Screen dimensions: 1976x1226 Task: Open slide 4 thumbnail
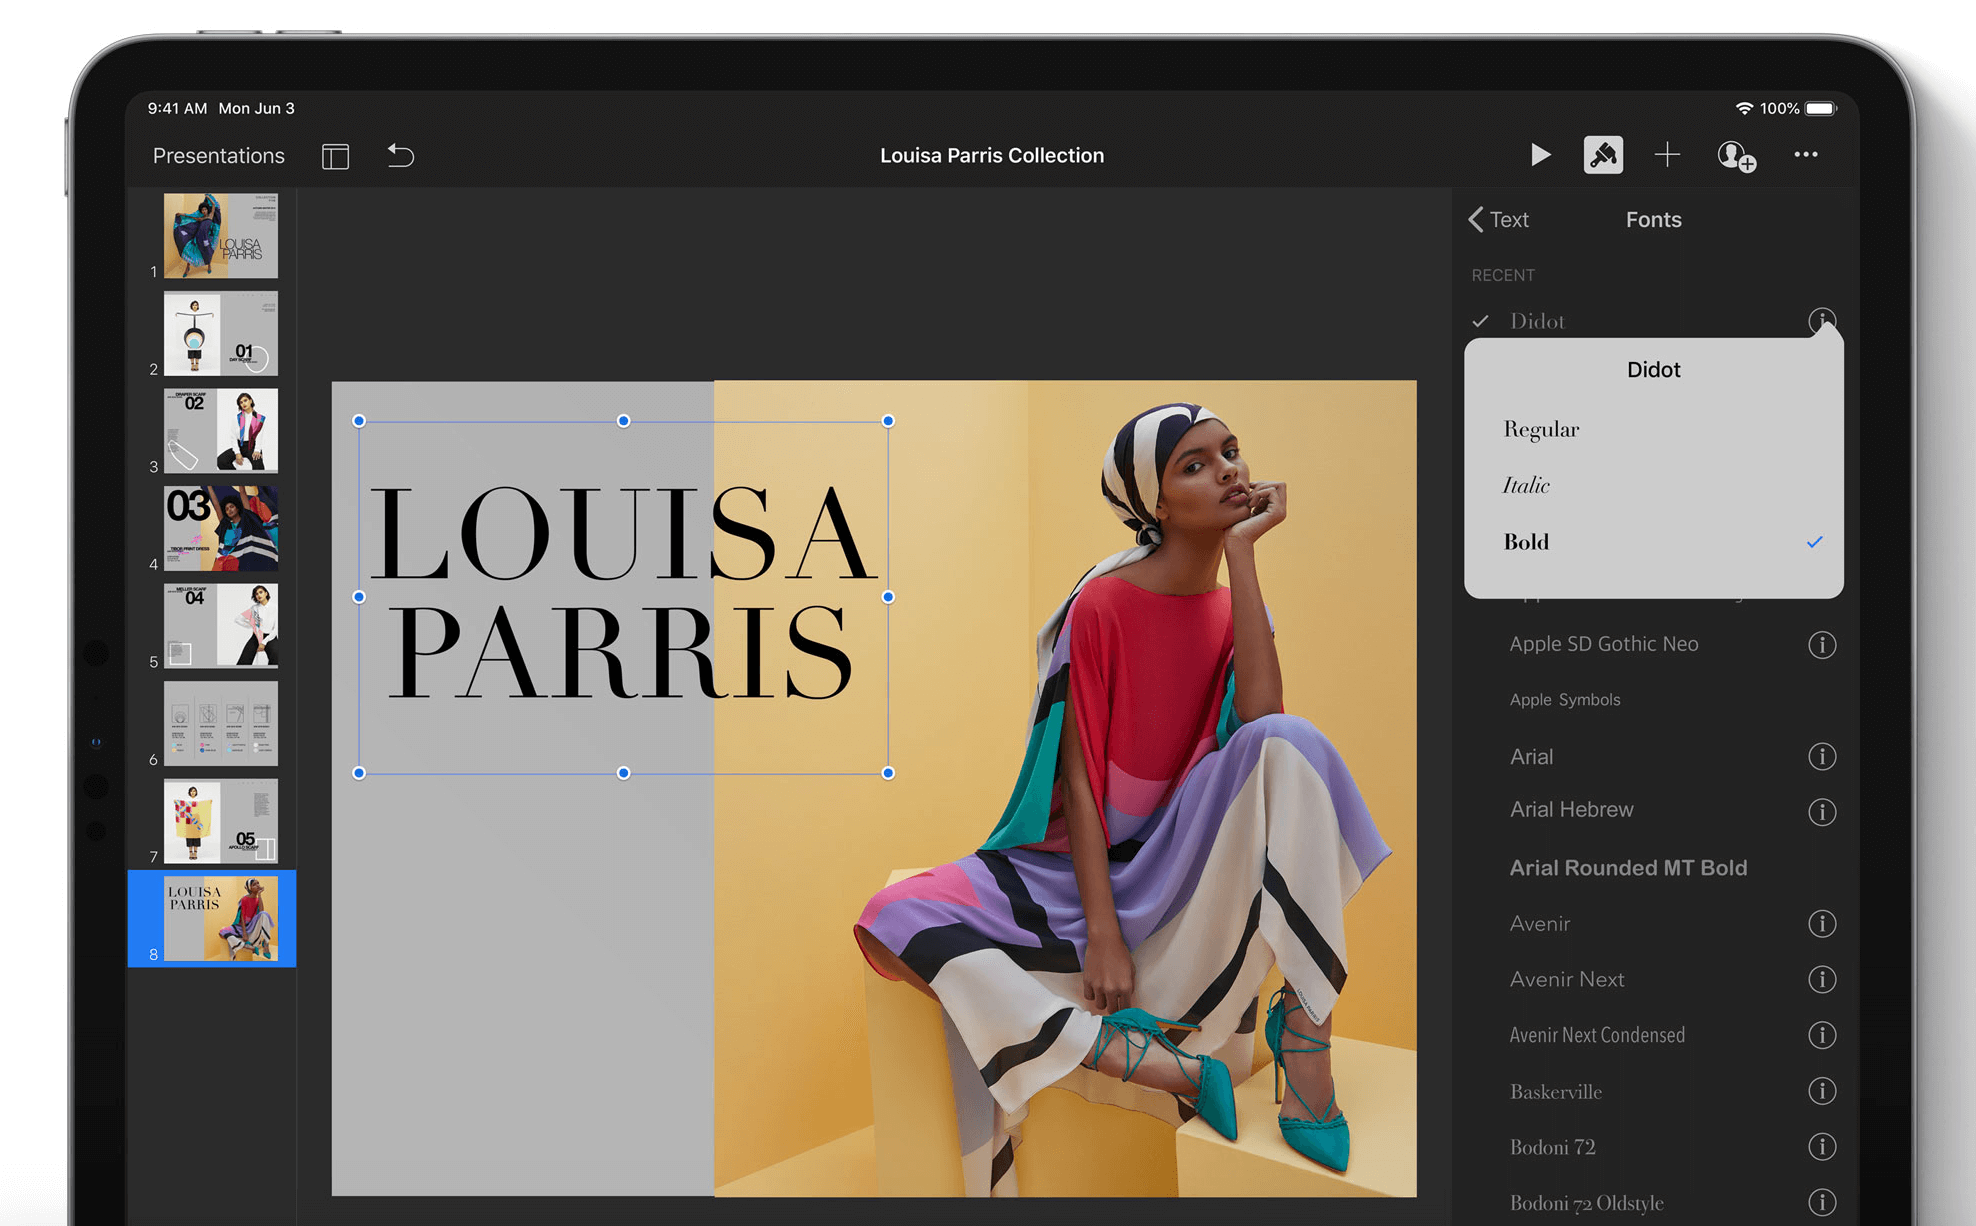point(221,528)
